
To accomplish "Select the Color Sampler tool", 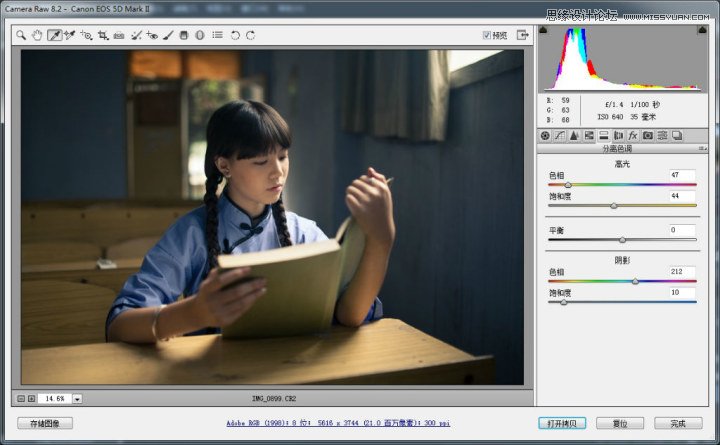I will tap(70, 35).
